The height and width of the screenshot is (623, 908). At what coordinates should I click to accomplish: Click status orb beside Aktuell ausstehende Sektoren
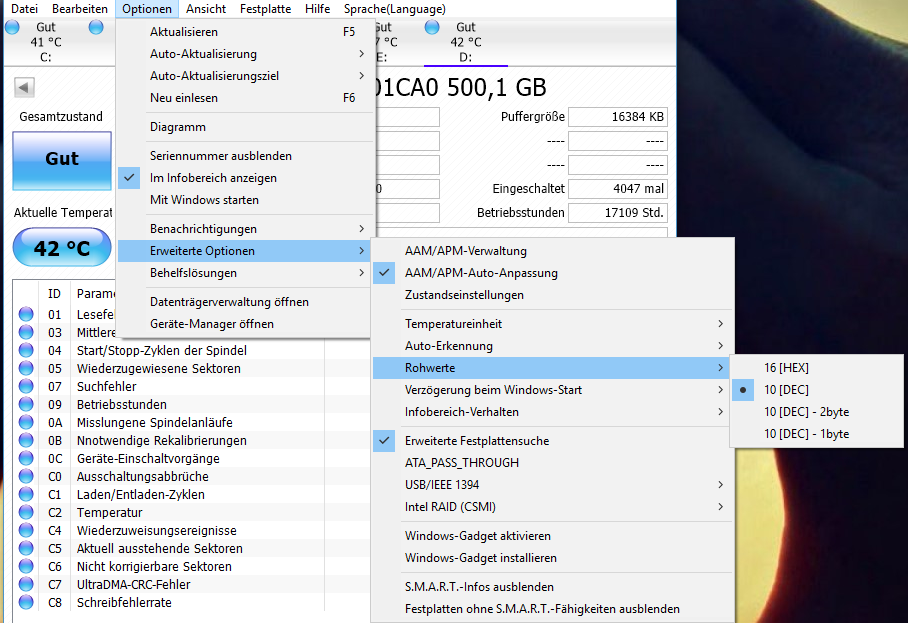pos(26,548)
